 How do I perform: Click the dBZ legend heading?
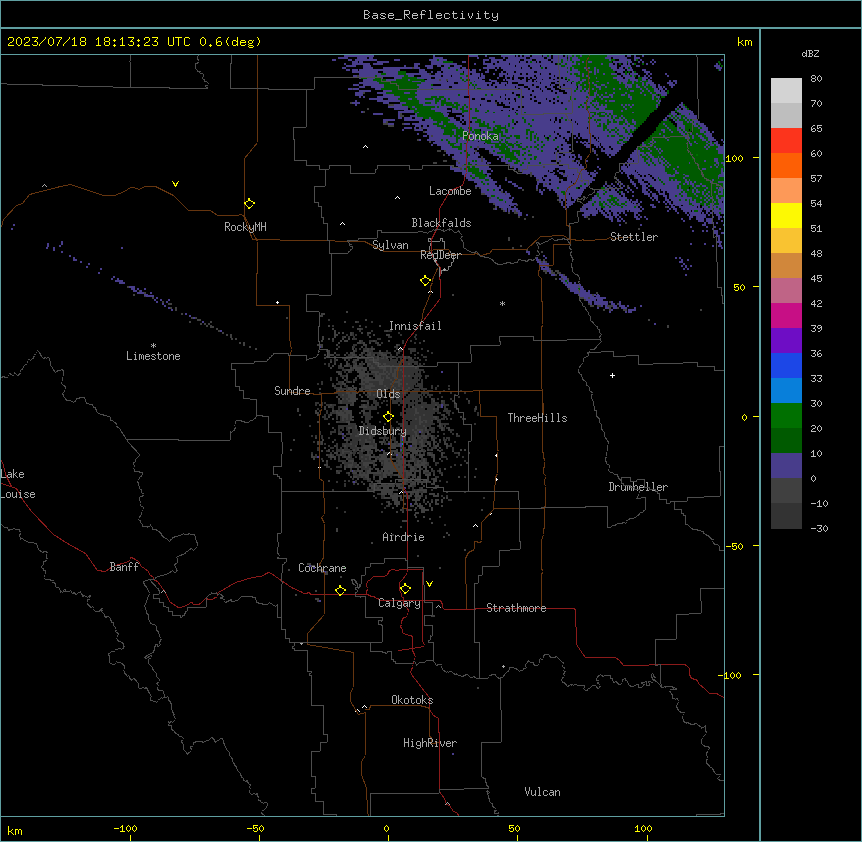click(x=810, y=54)
